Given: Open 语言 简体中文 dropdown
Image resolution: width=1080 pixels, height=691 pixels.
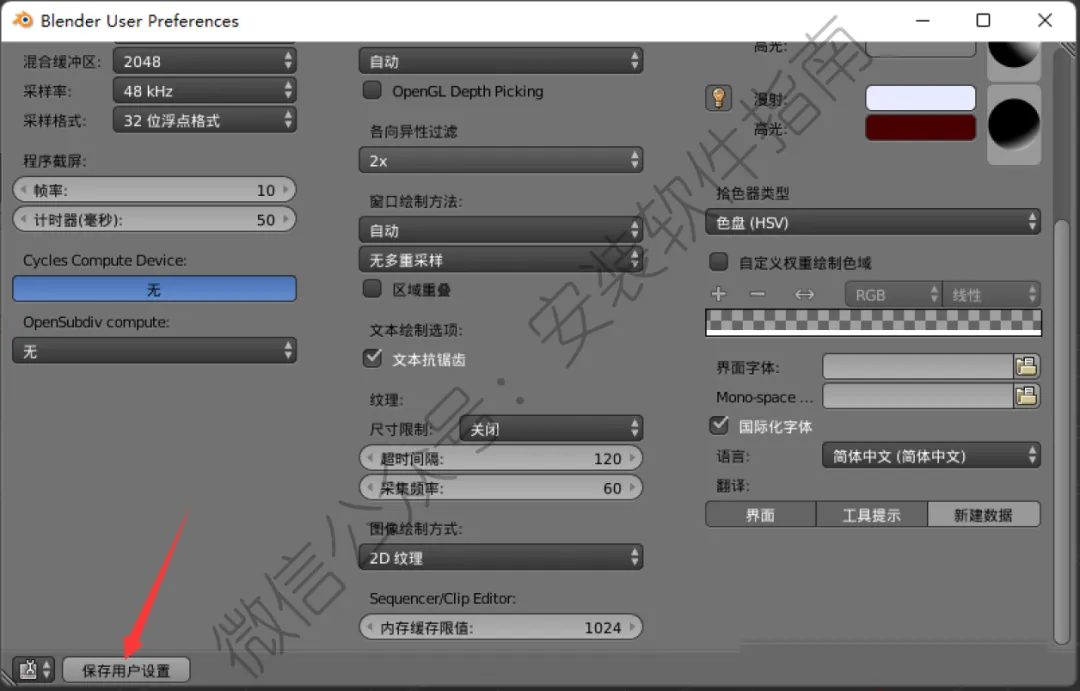Looking at the screenshot, I should 931,455.
